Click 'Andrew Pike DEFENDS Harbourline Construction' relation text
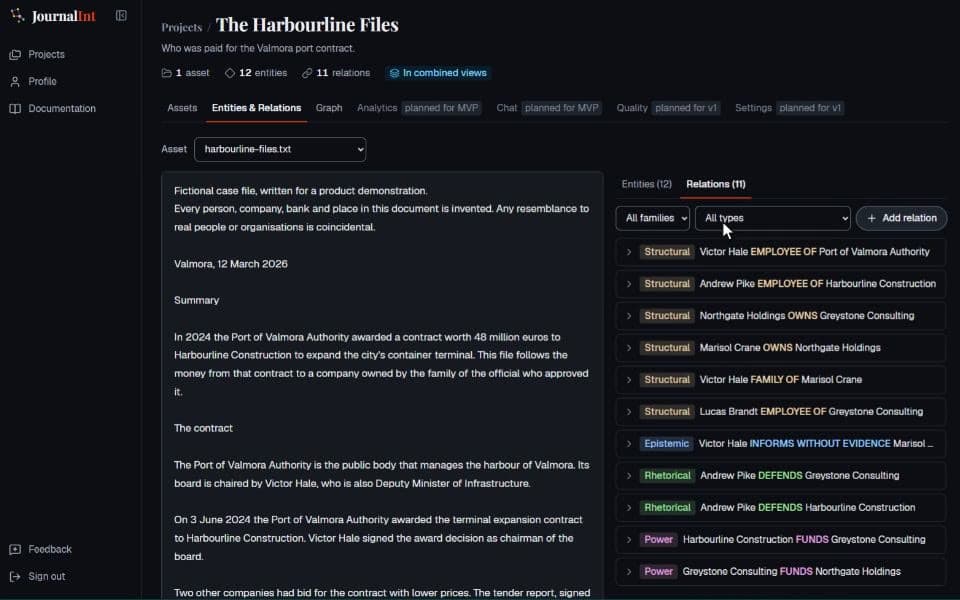The height and width of the screenshot is (600, 960). 808,508
